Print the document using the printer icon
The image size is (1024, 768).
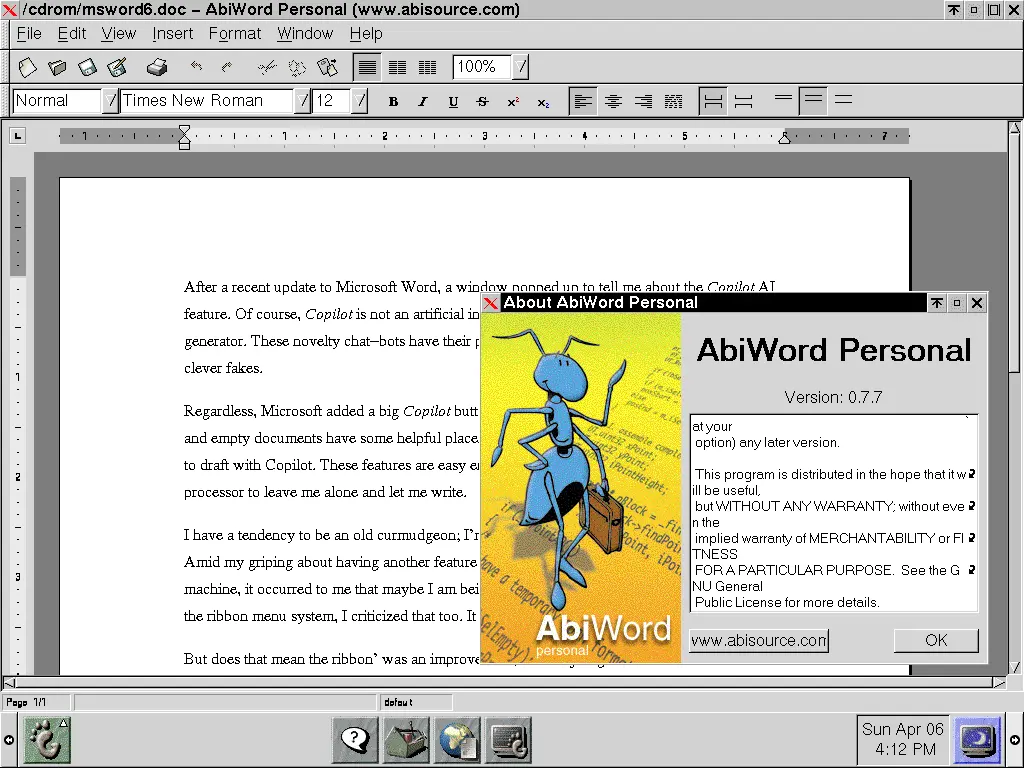(x=157, y=68)
